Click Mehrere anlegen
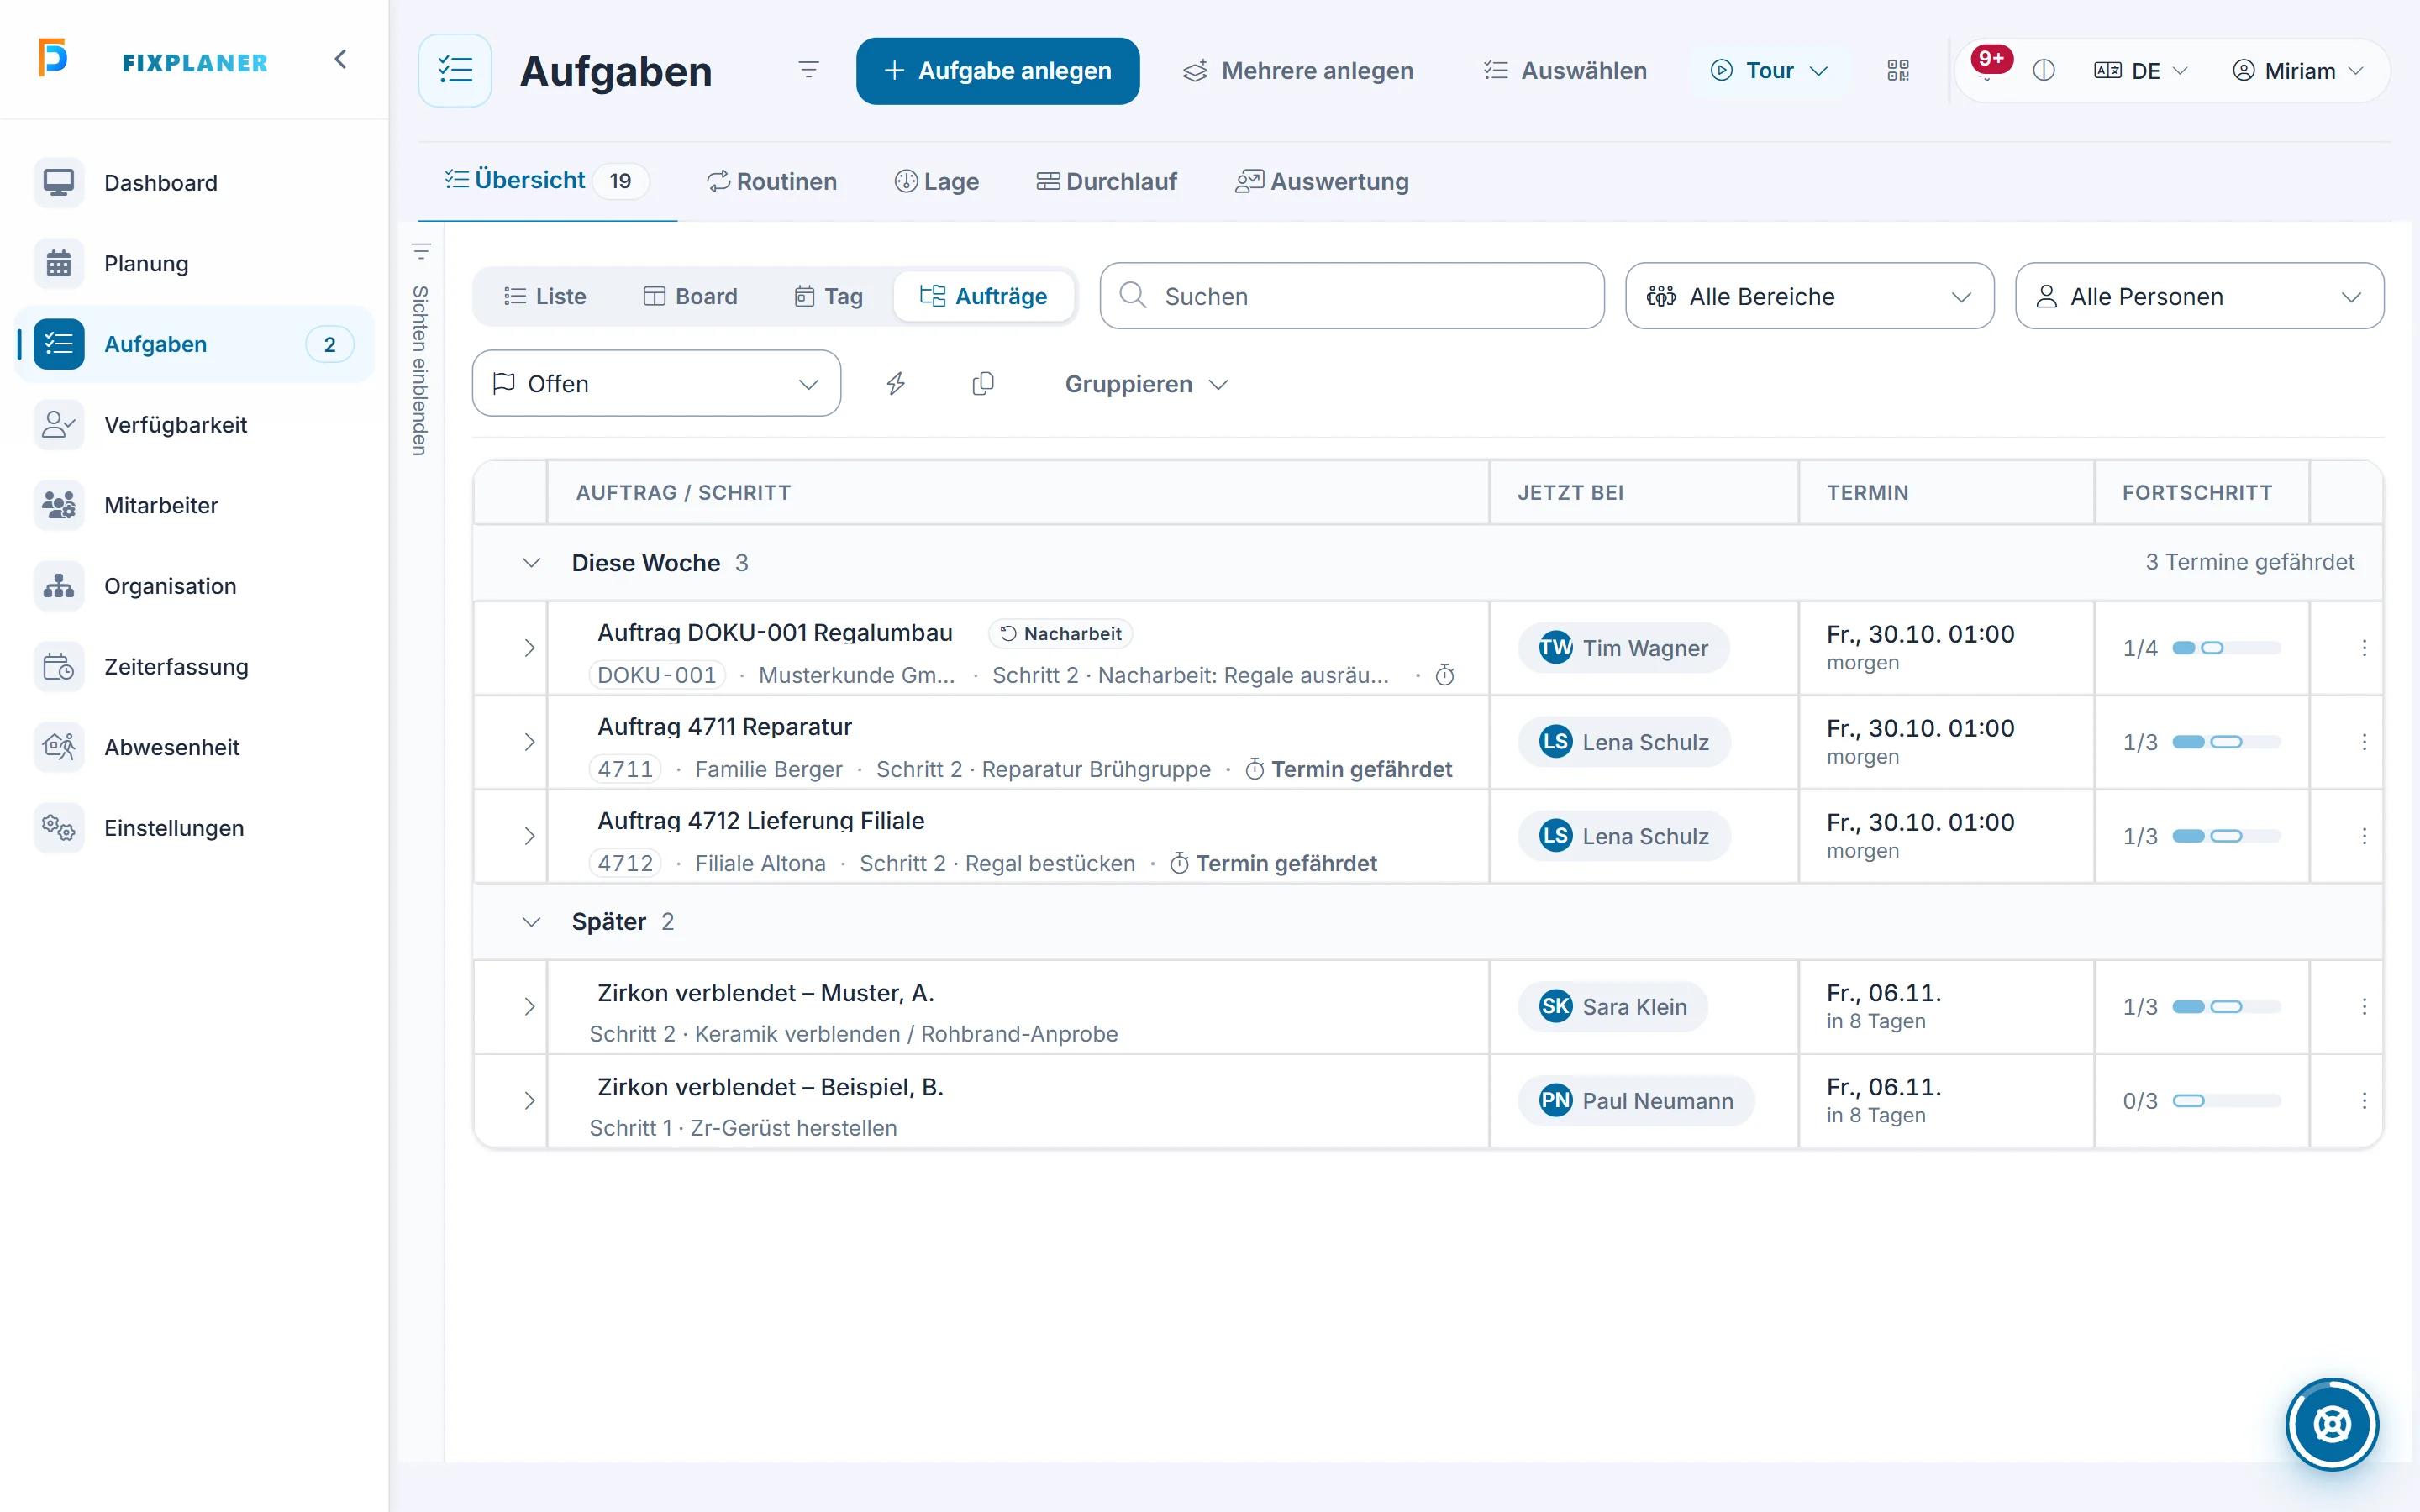The image size is (2420, 1512). pyautogui.click(x=1298, y=71)
